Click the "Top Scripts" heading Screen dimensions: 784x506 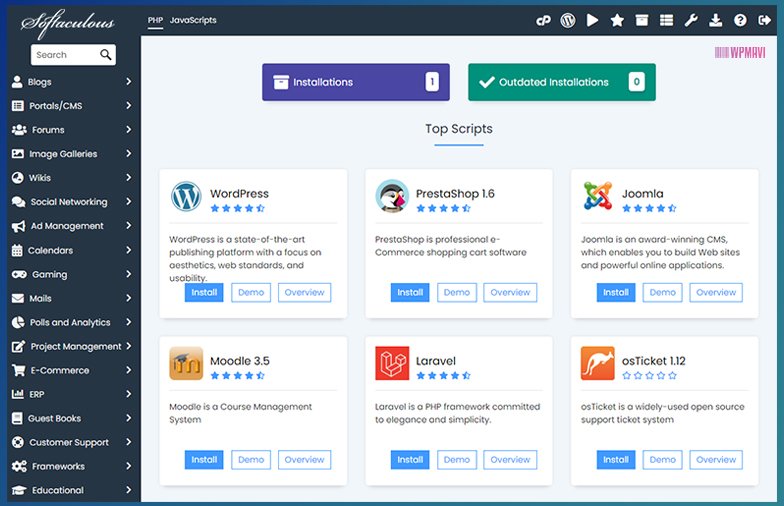[459, 129]
